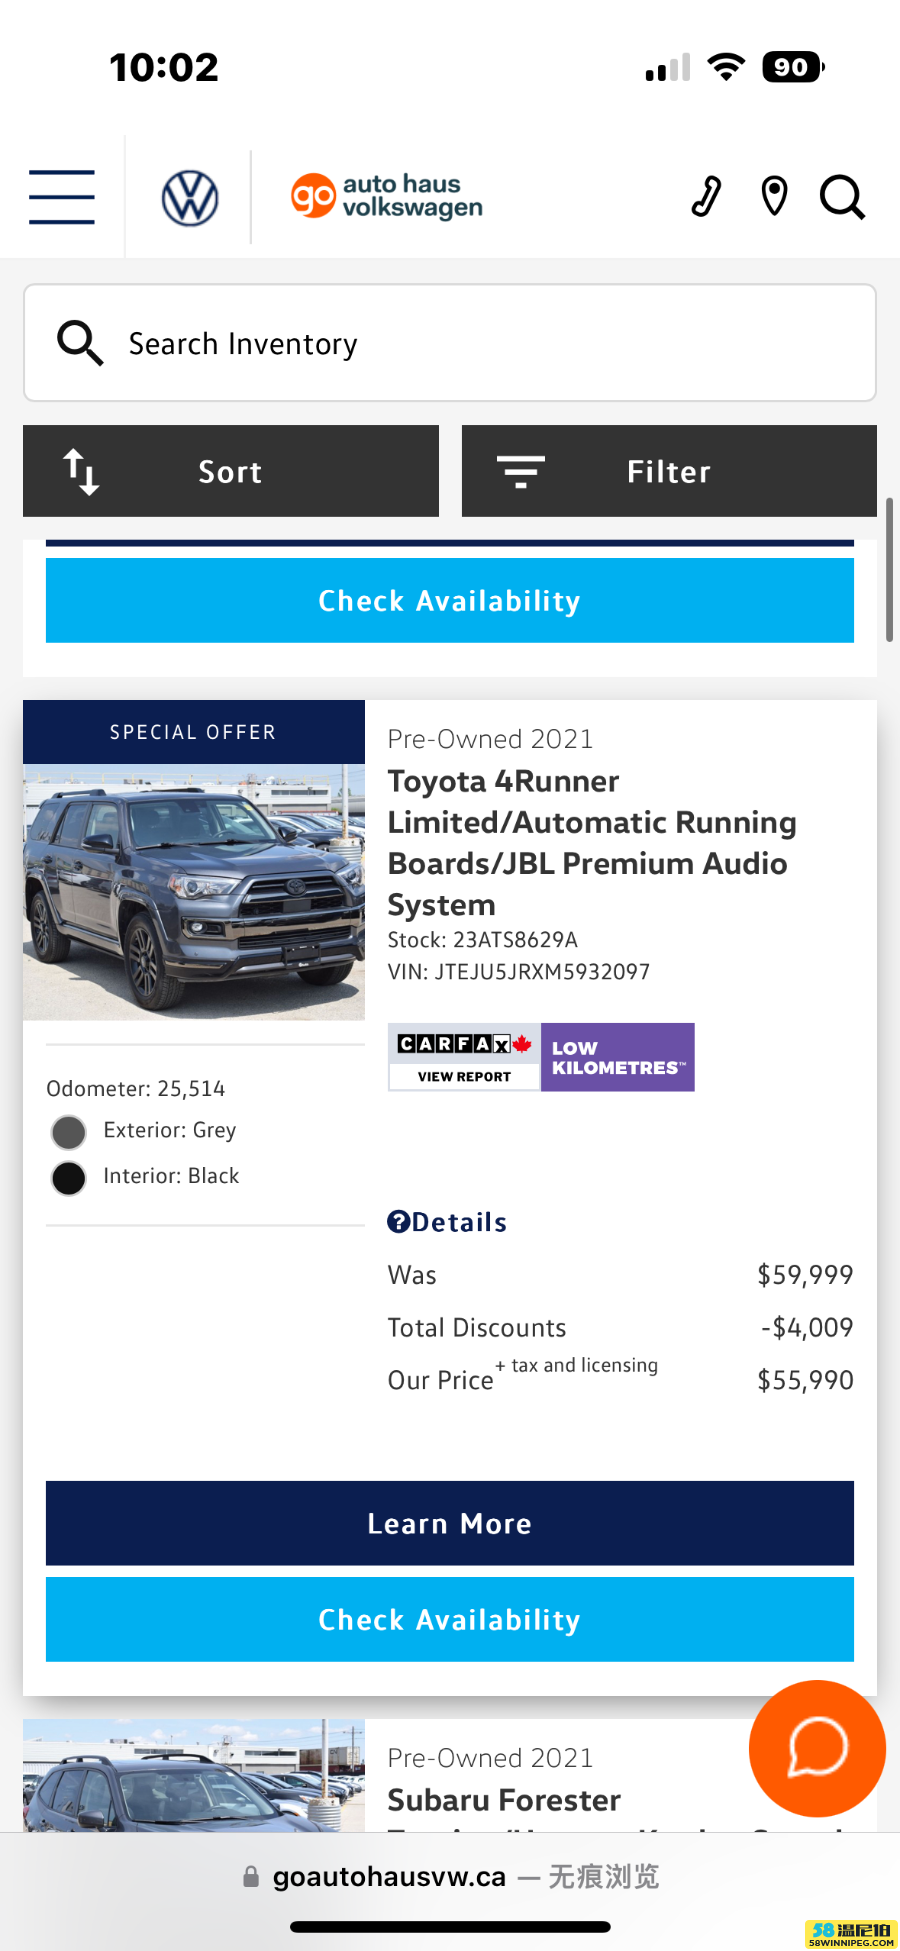
Task: Click the Details question mark icon
Action: (398, 1221)
